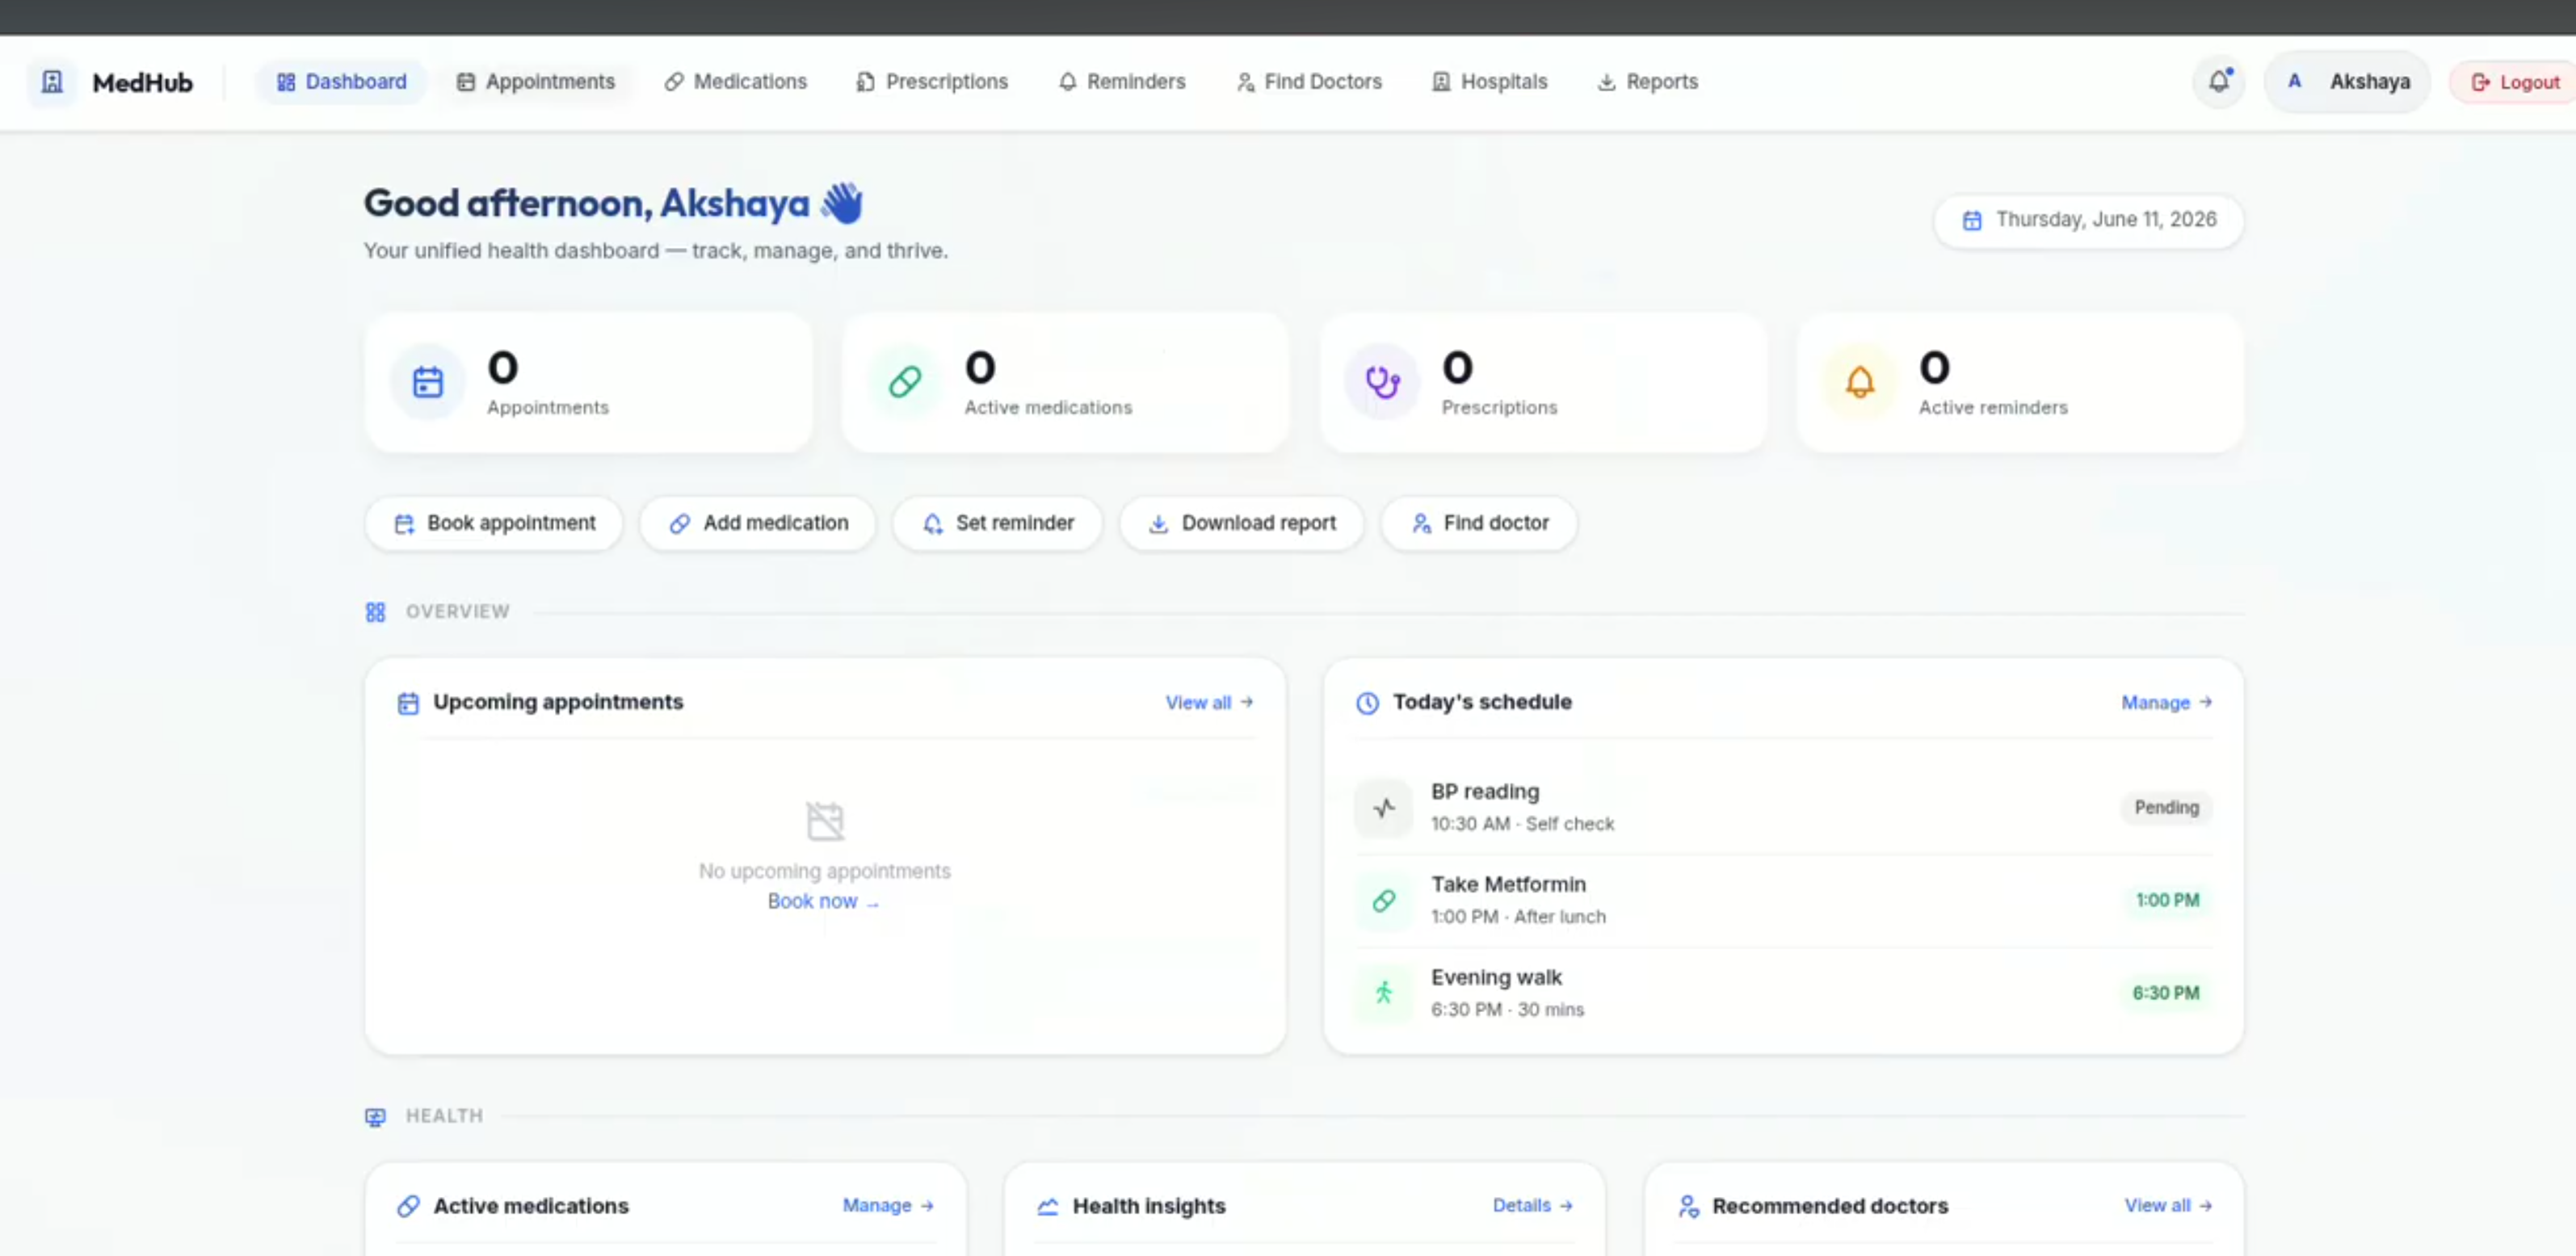Click the '10:30 AM · Self check' text
This screenshot has width=2576, height=1256.
1522,824
